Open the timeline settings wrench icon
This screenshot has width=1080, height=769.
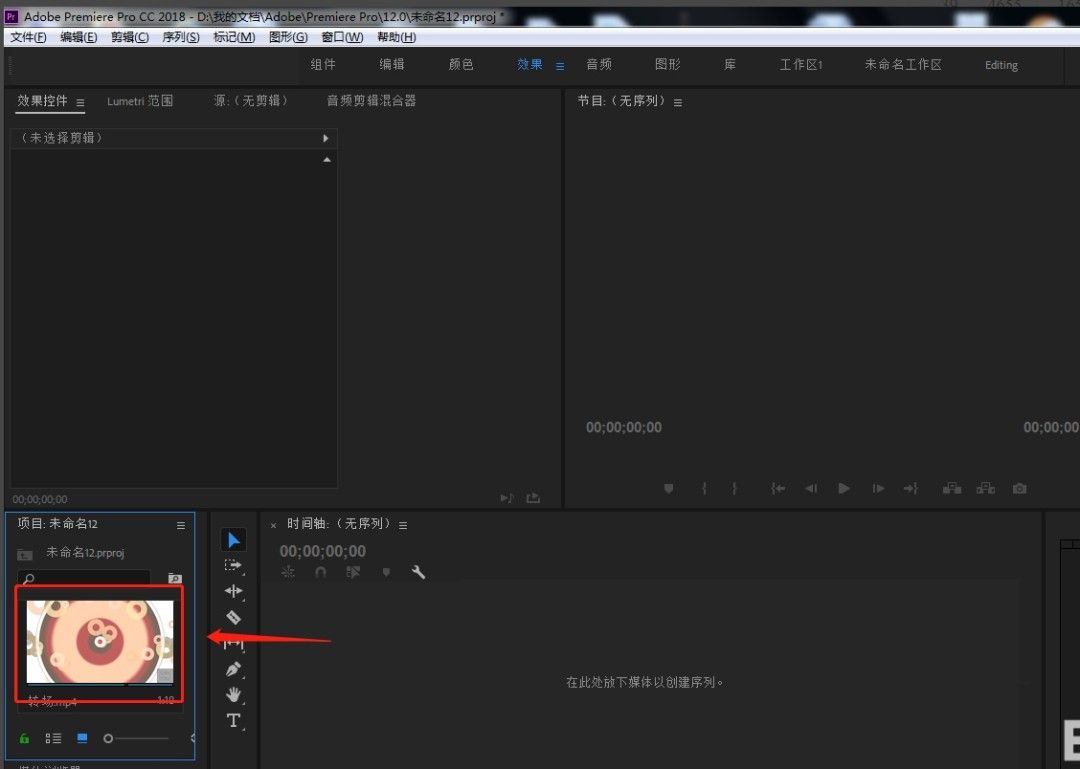(418, 572)
